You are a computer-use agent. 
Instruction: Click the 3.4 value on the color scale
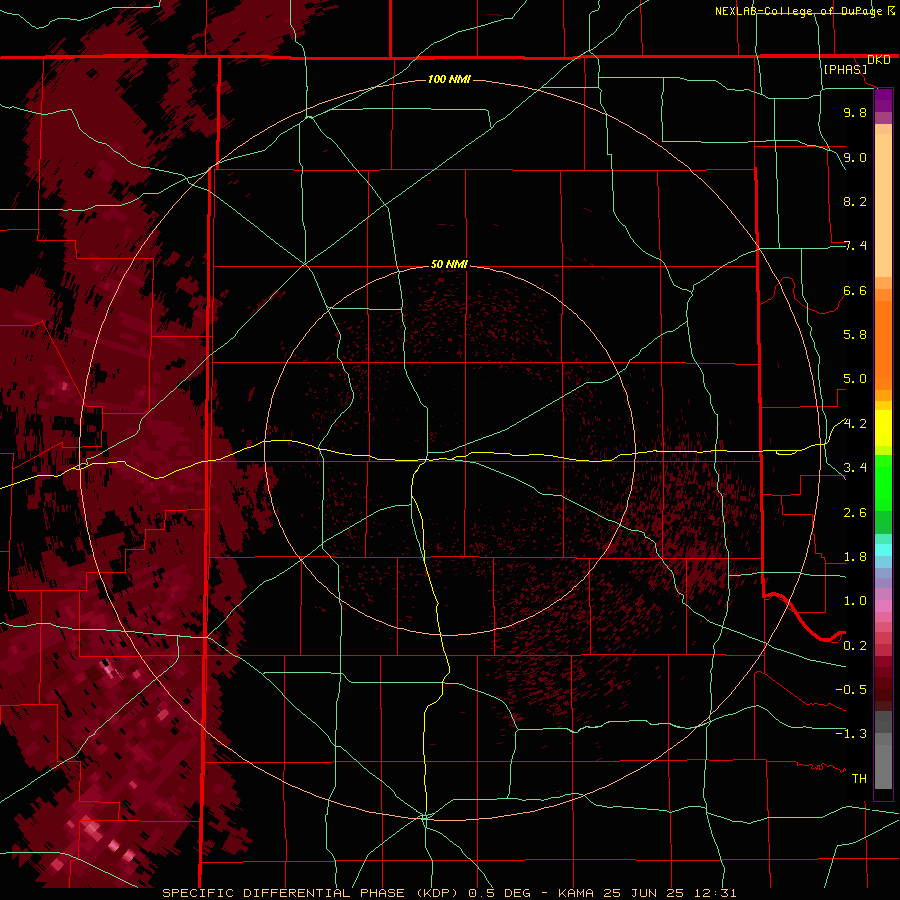click(x=855, y=468)
